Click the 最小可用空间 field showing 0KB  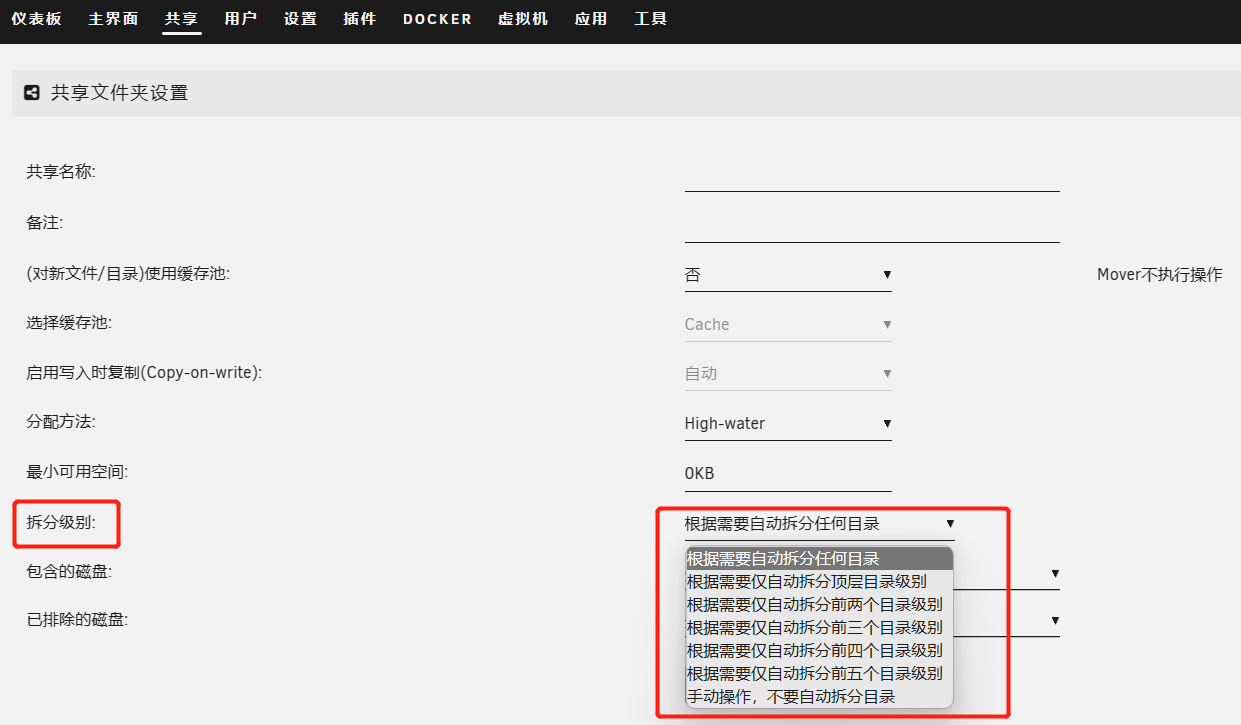tap(787, 474)
